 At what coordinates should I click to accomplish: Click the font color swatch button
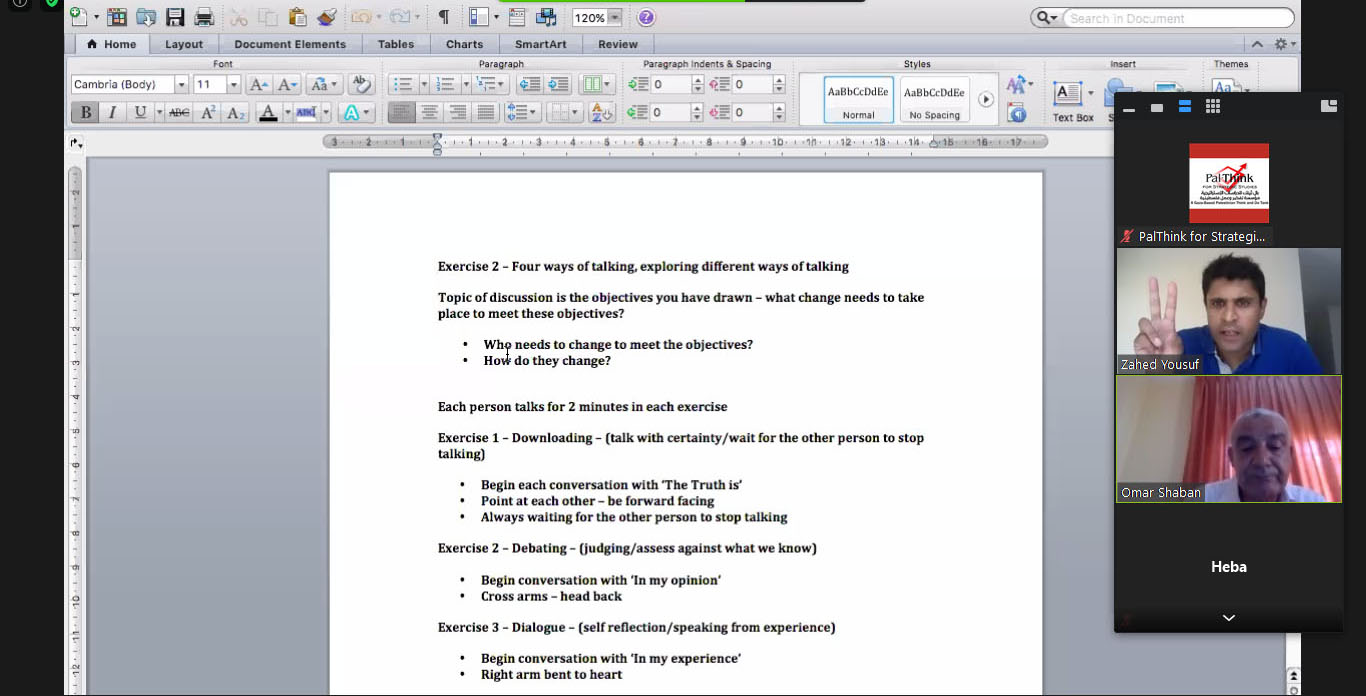point(267,113)
